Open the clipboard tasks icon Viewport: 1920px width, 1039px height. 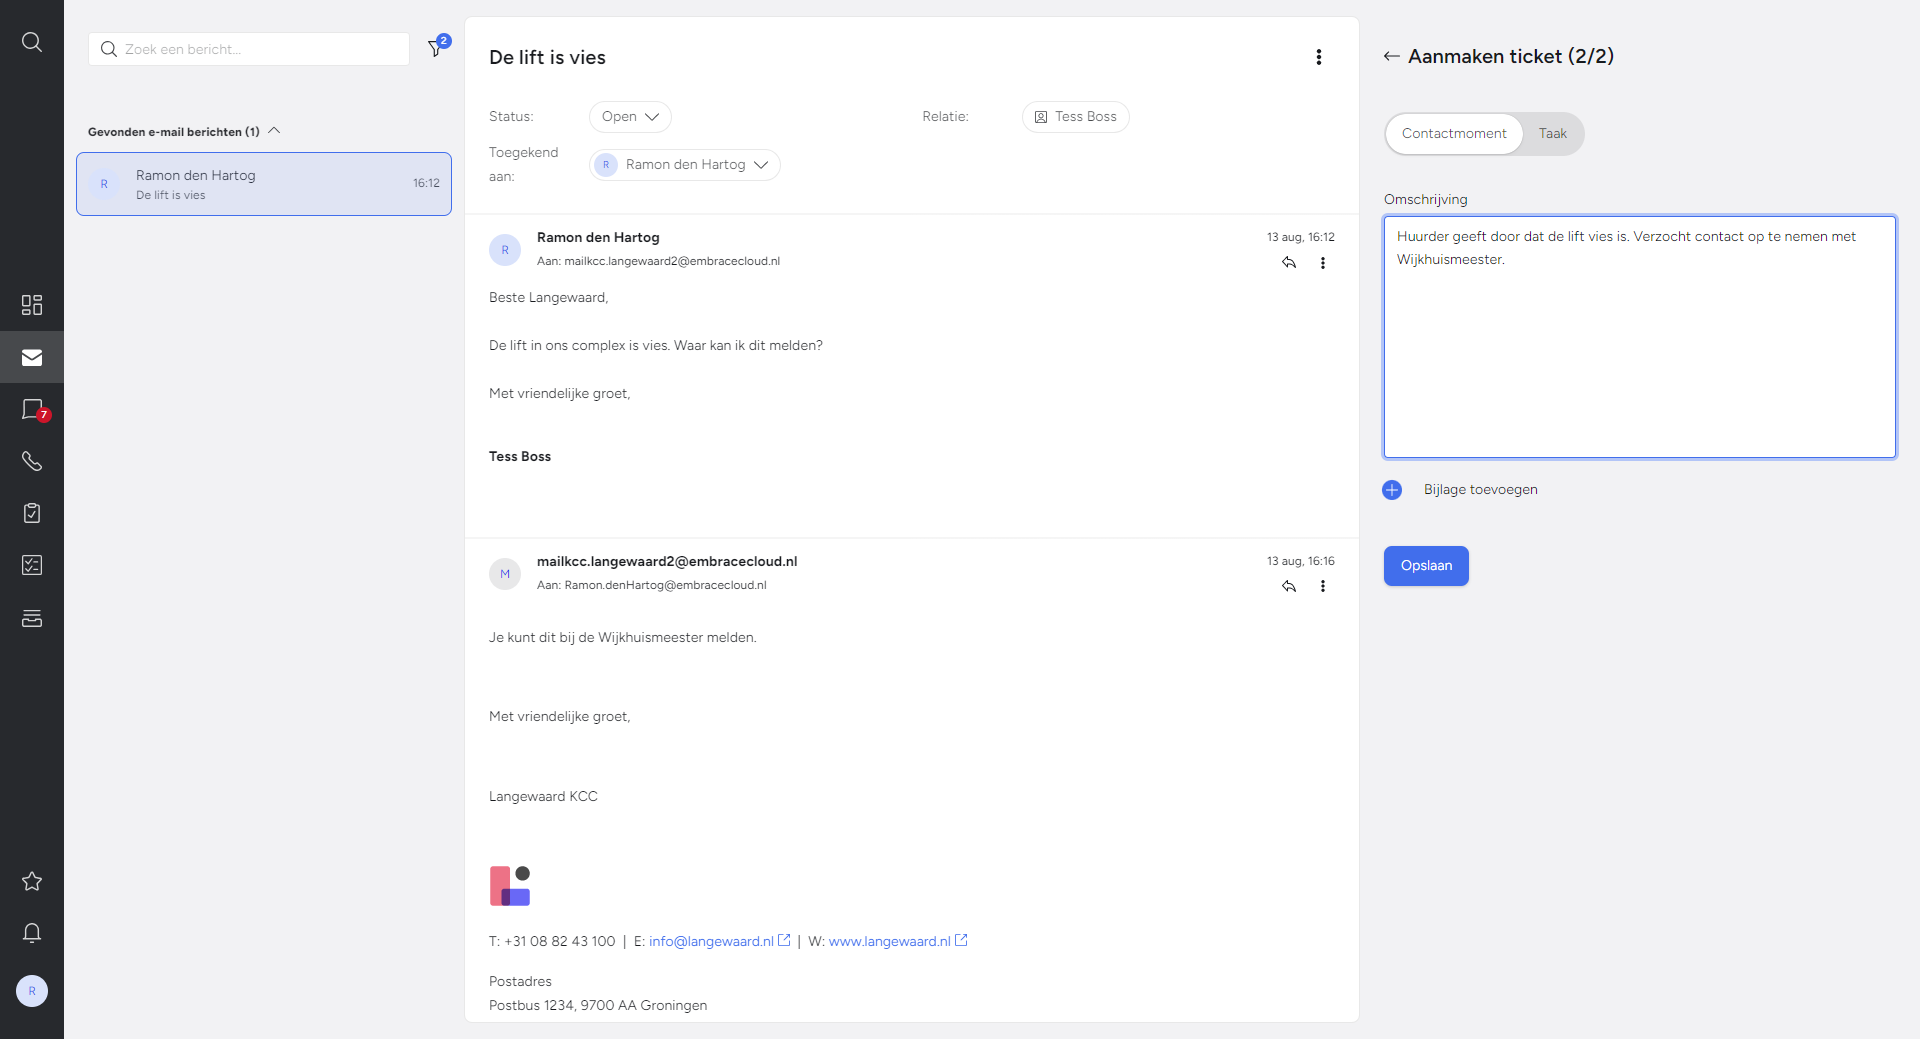tap(32, 513)
